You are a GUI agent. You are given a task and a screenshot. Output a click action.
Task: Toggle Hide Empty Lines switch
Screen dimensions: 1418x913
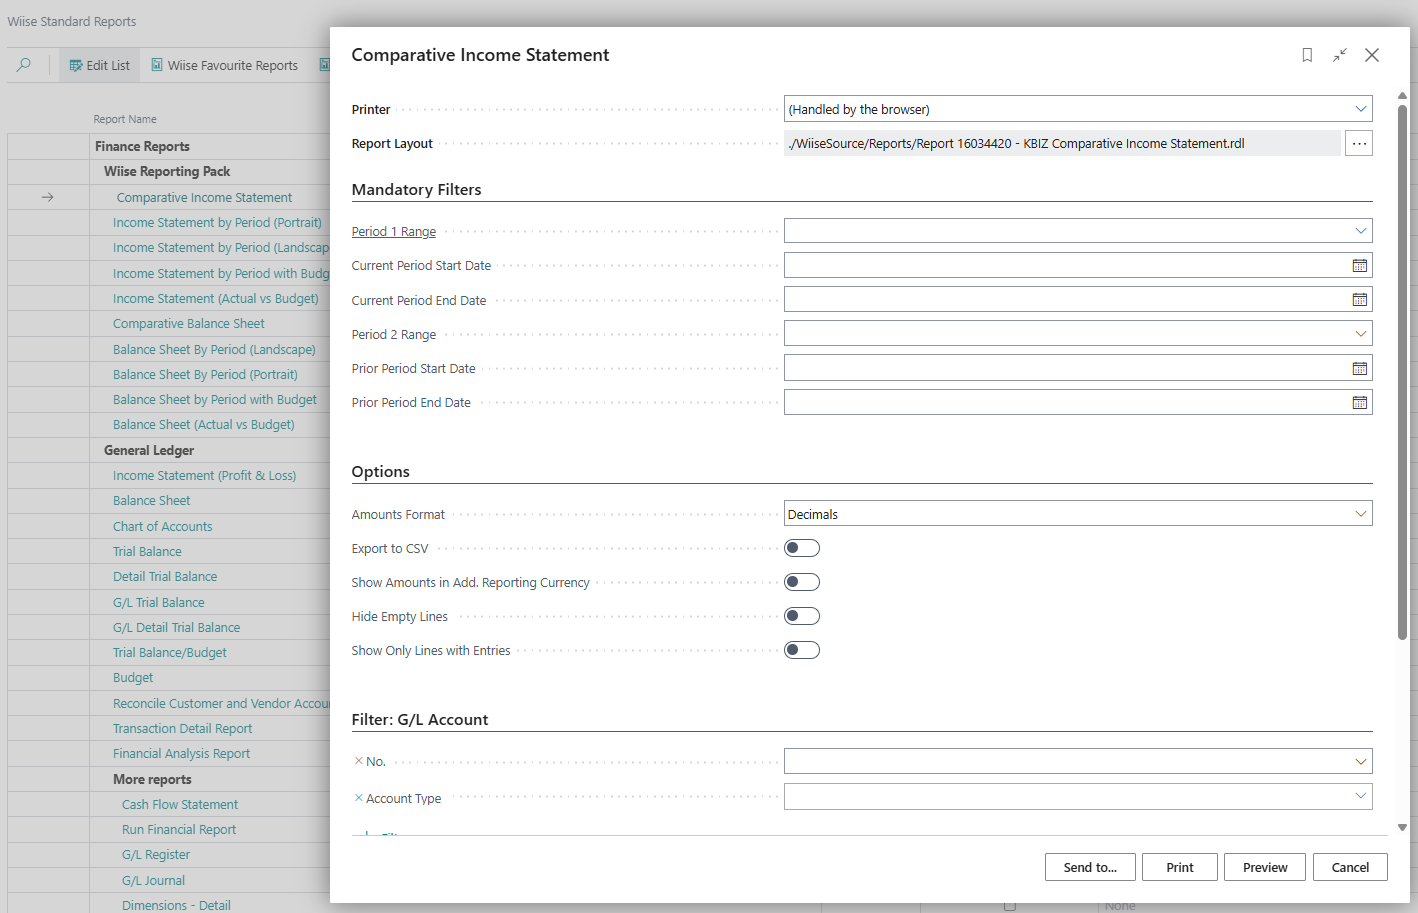tap(801, 616)
